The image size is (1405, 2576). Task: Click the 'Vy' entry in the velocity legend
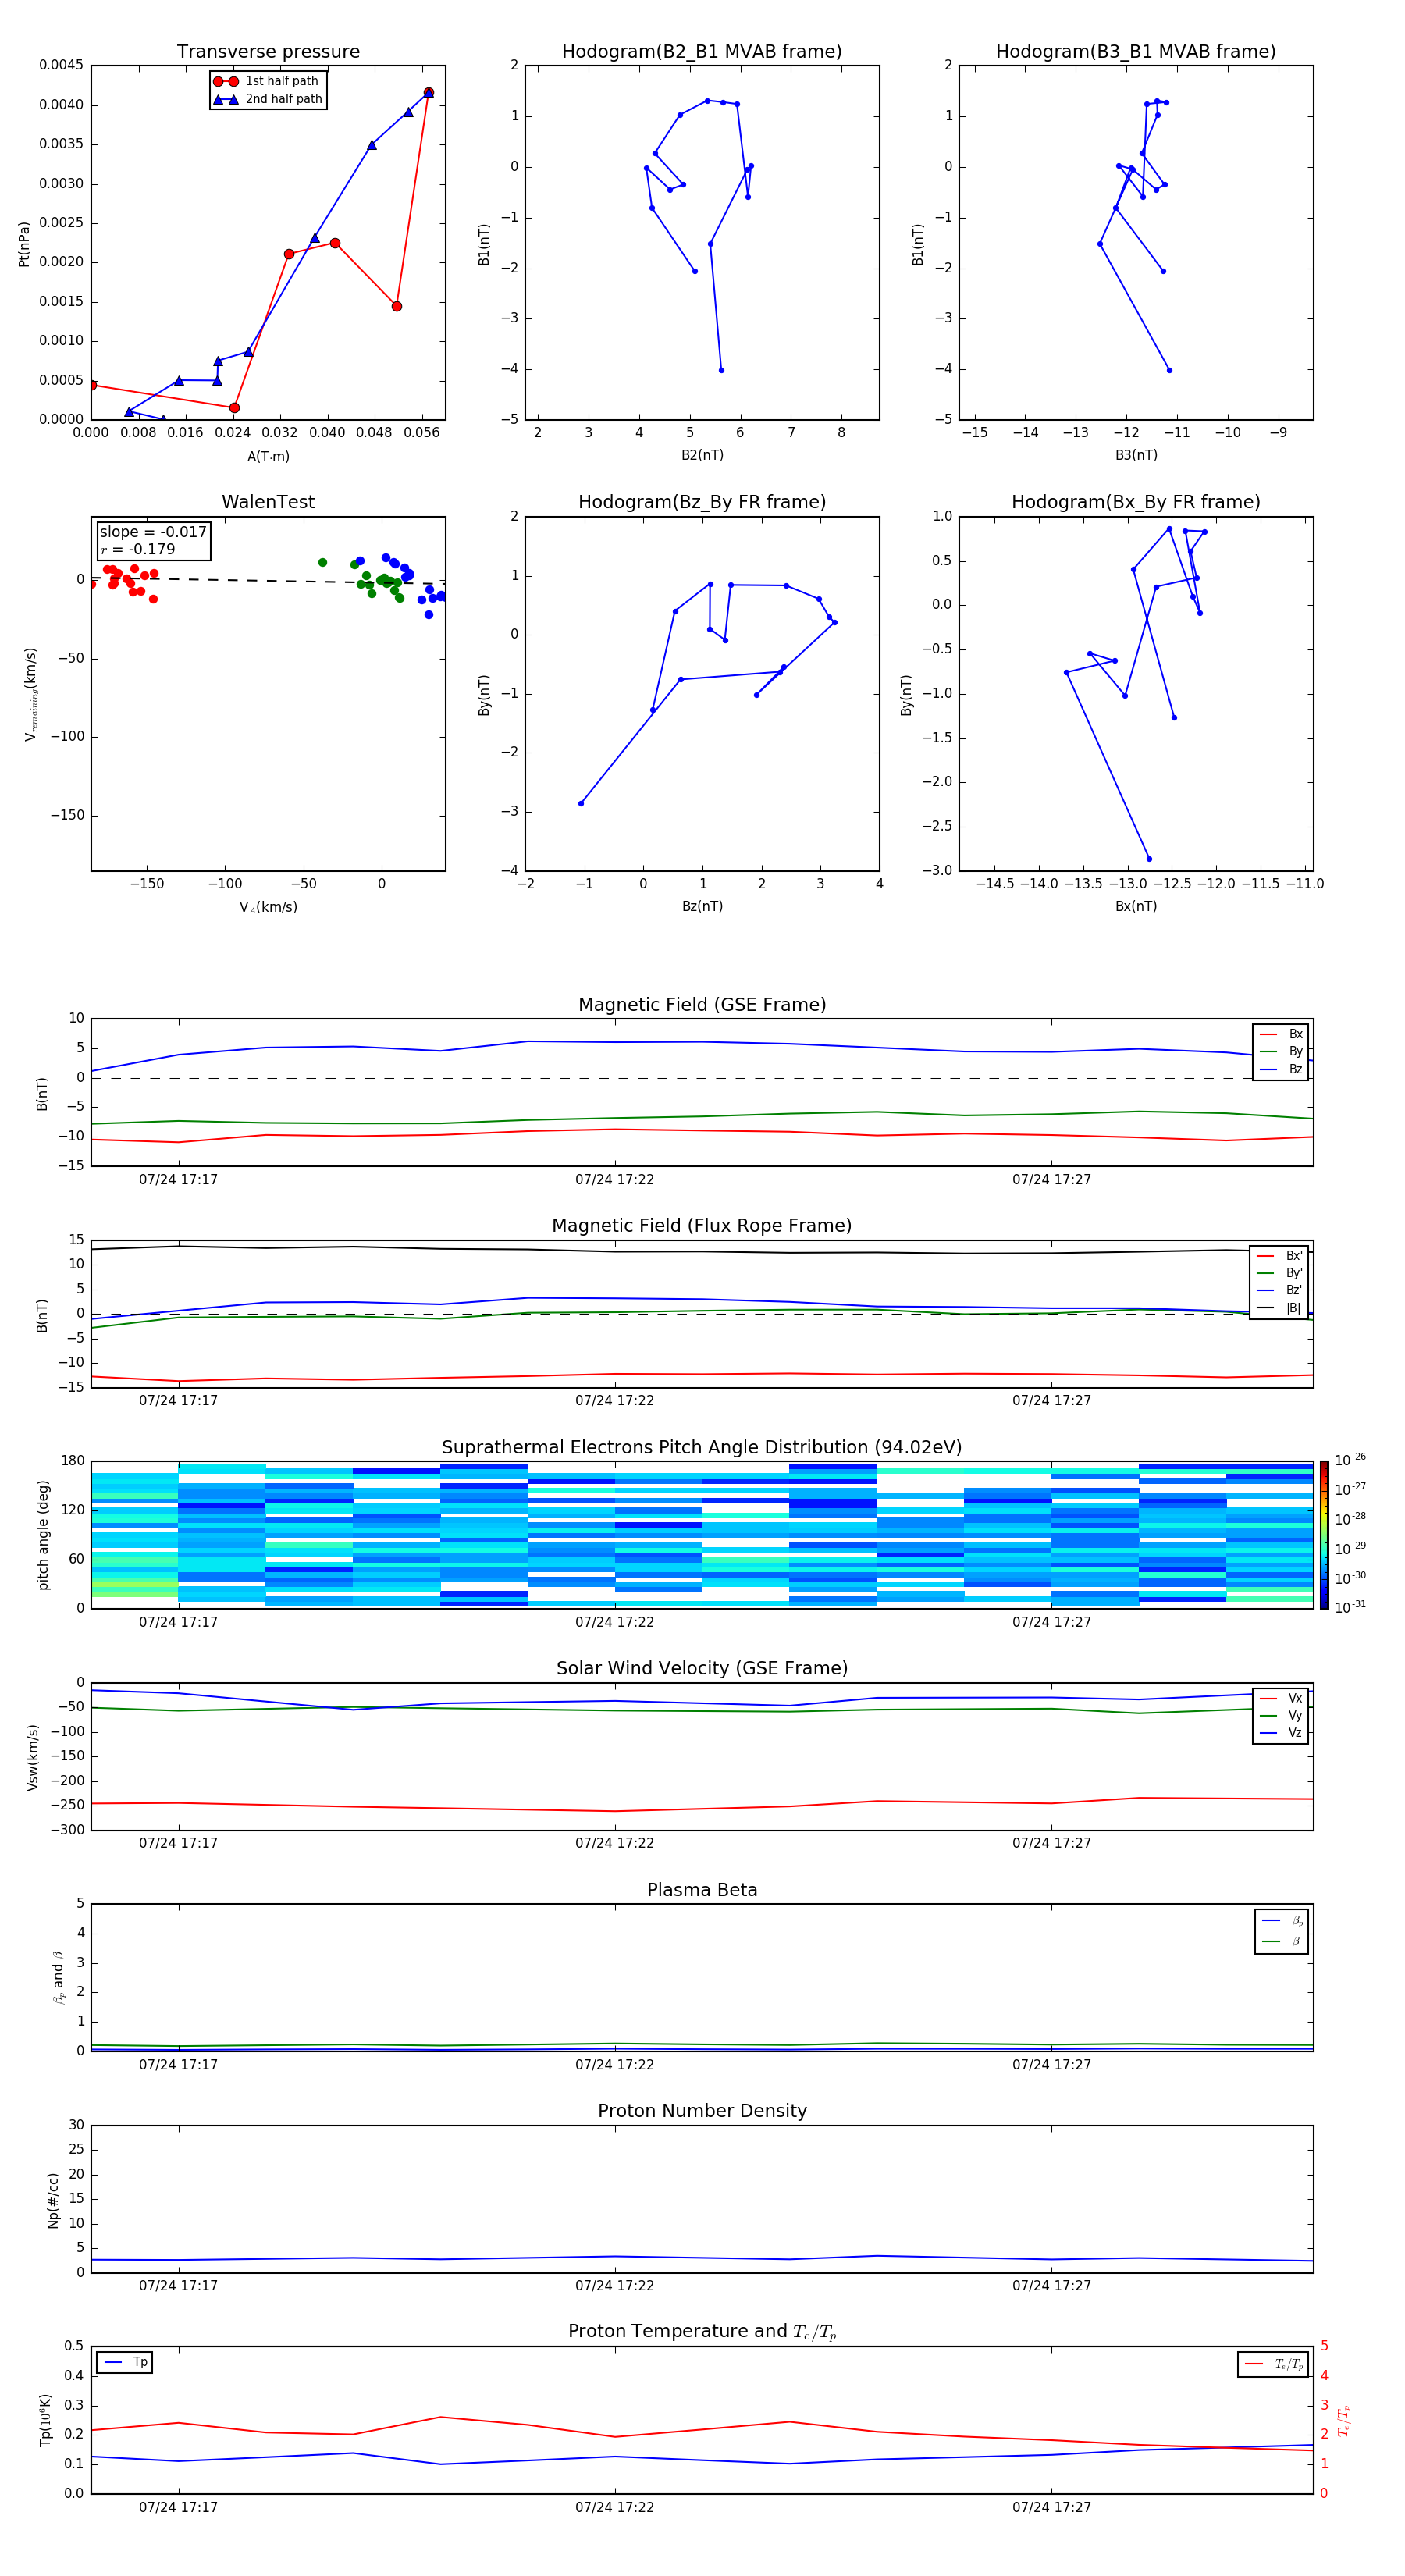[1281, 1716]
